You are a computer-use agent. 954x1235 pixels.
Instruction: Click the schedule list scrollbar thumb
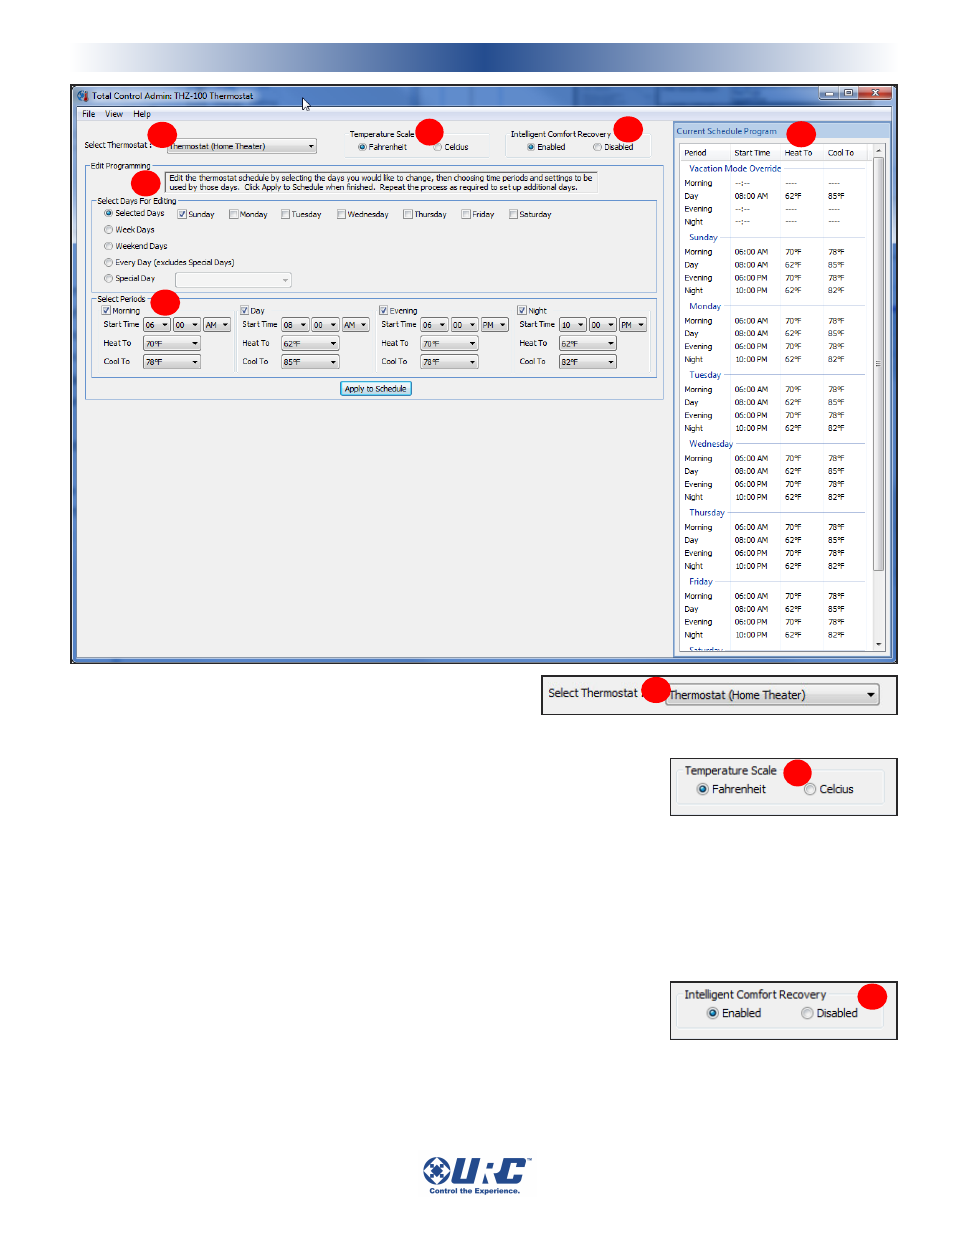879,364
